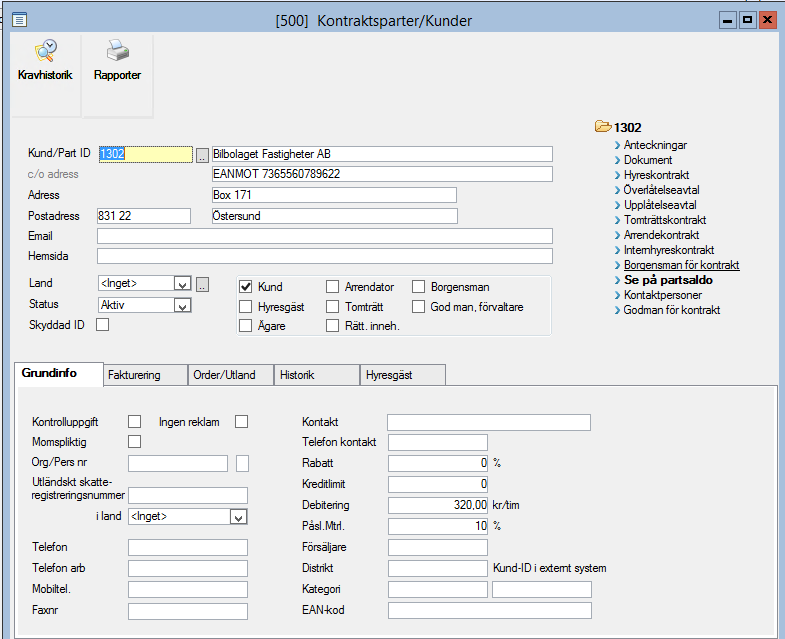Click the EAN-kod field
The height and width of the screenshot is (639, 785).
(x=490, y=610)
